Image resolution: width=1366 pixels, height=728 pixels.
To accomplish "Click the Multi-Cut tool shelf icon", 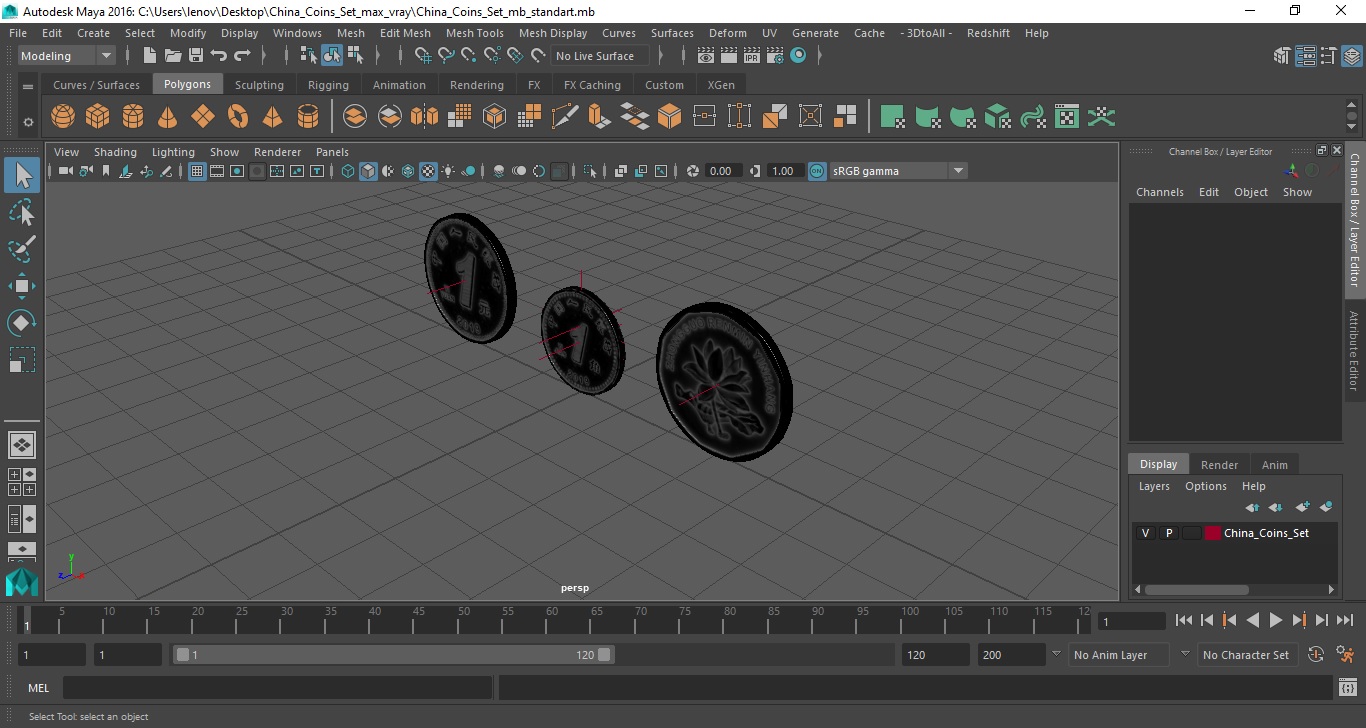I will 565,117.
